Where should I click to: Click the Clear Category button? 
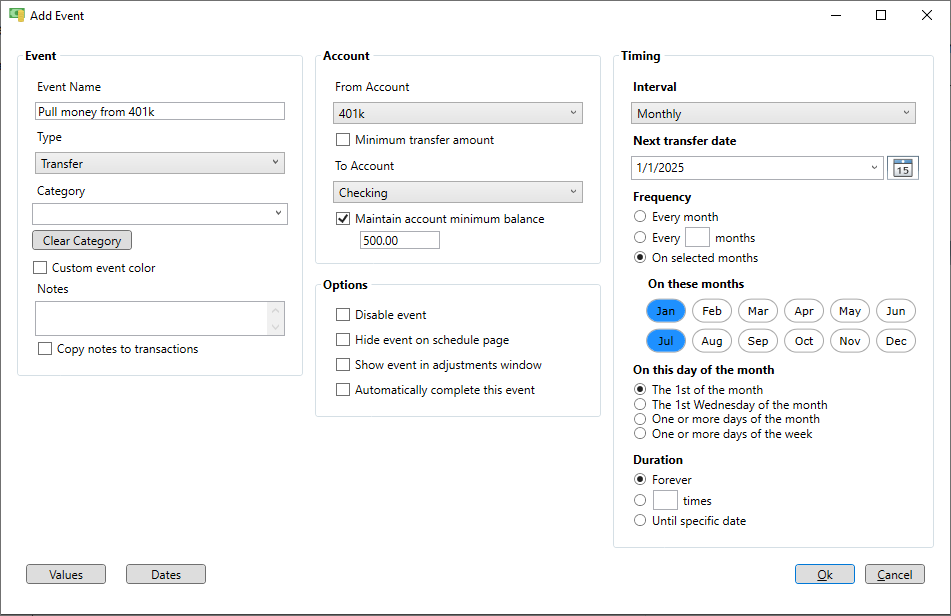(82, 240)
